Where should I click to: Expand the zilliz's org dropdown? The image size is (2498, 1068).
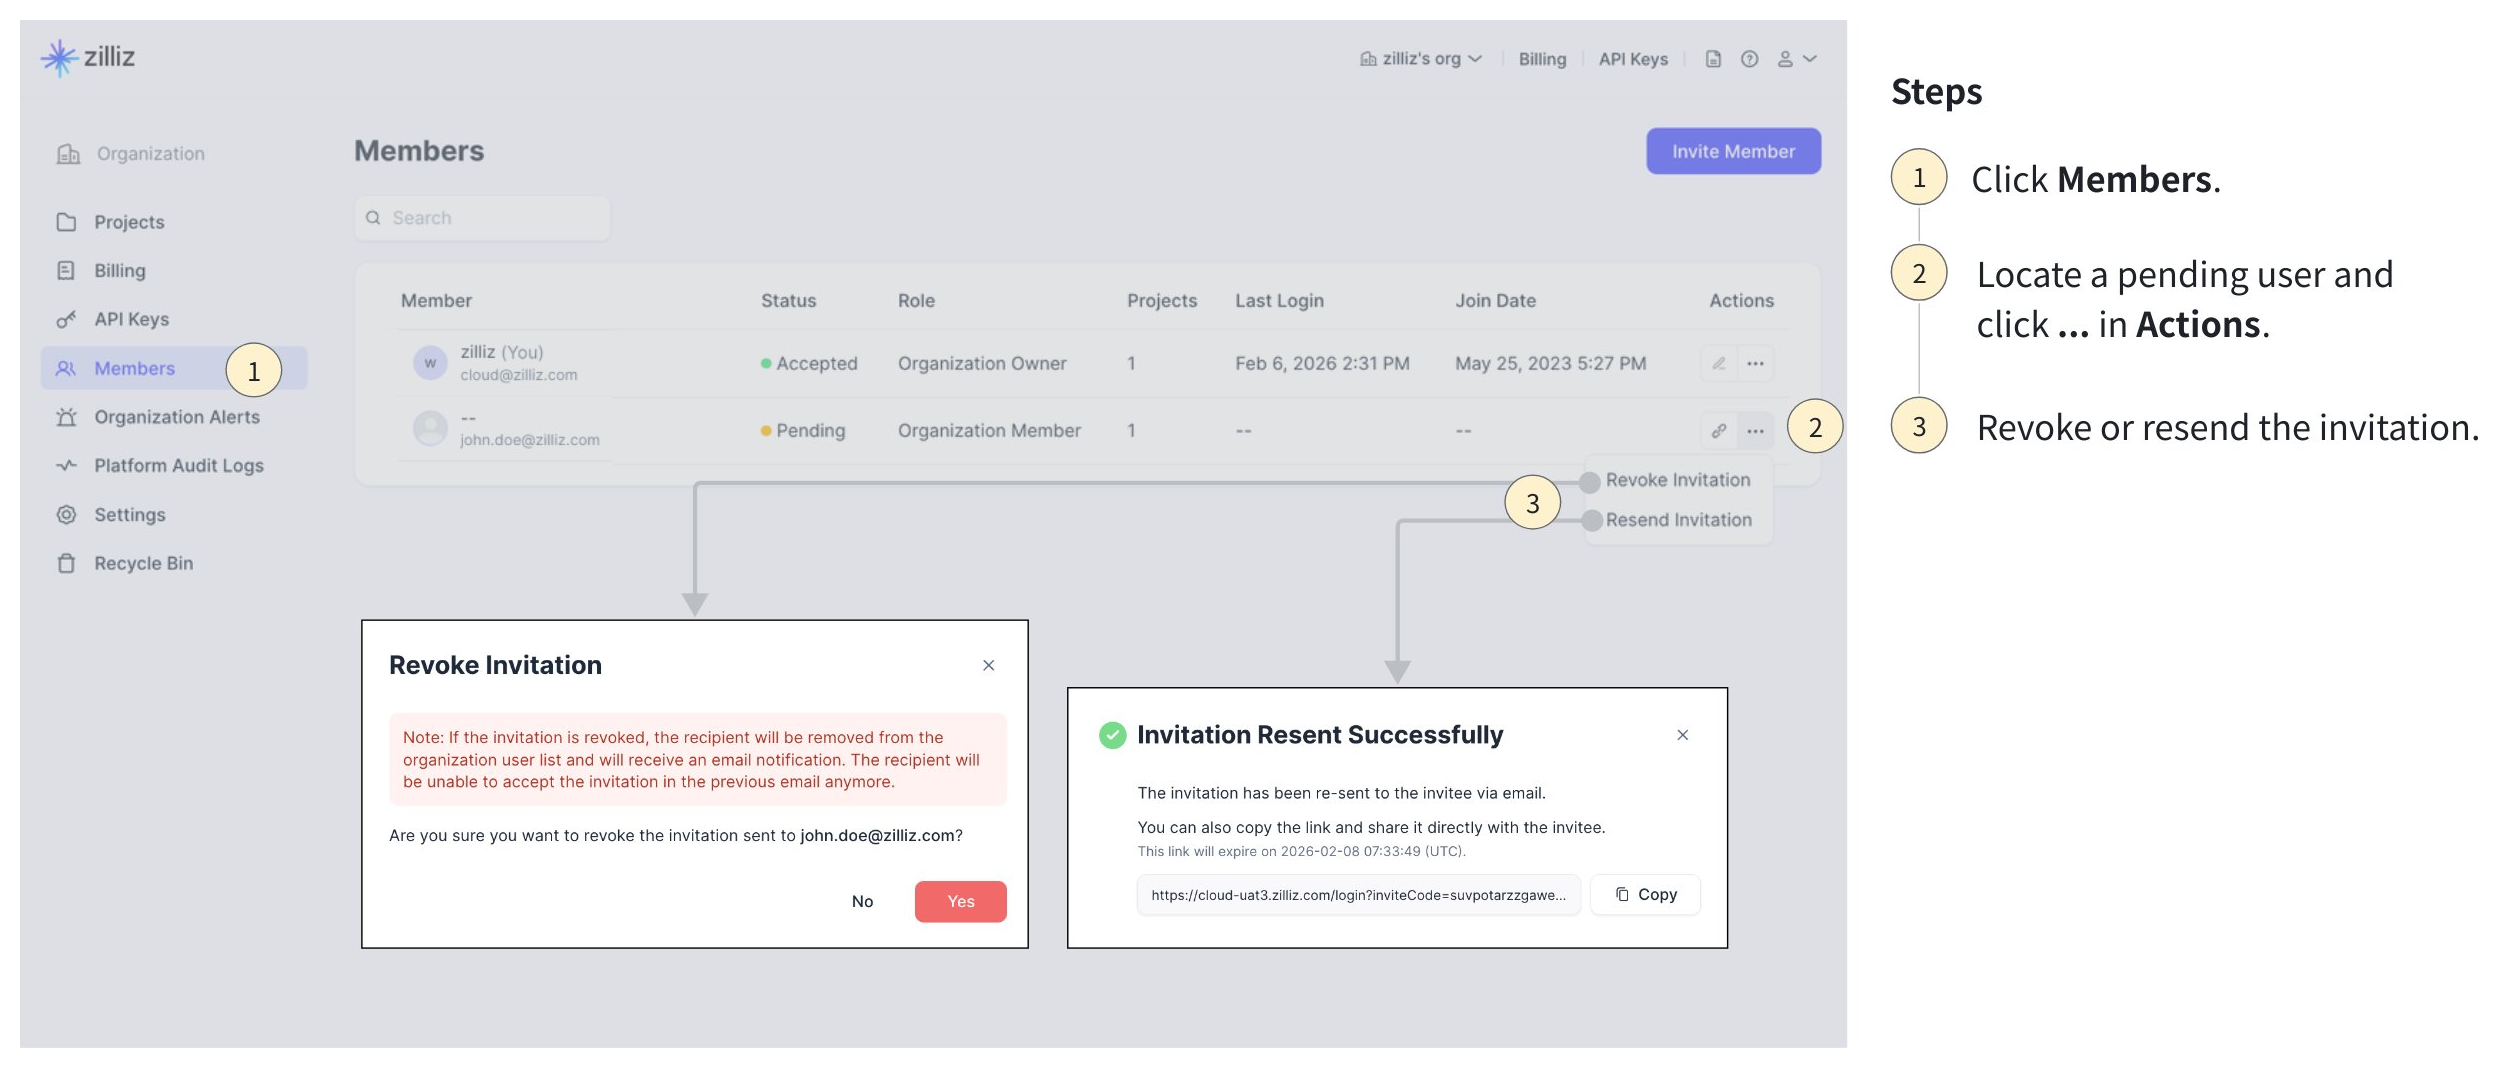tap(1420, 59)
